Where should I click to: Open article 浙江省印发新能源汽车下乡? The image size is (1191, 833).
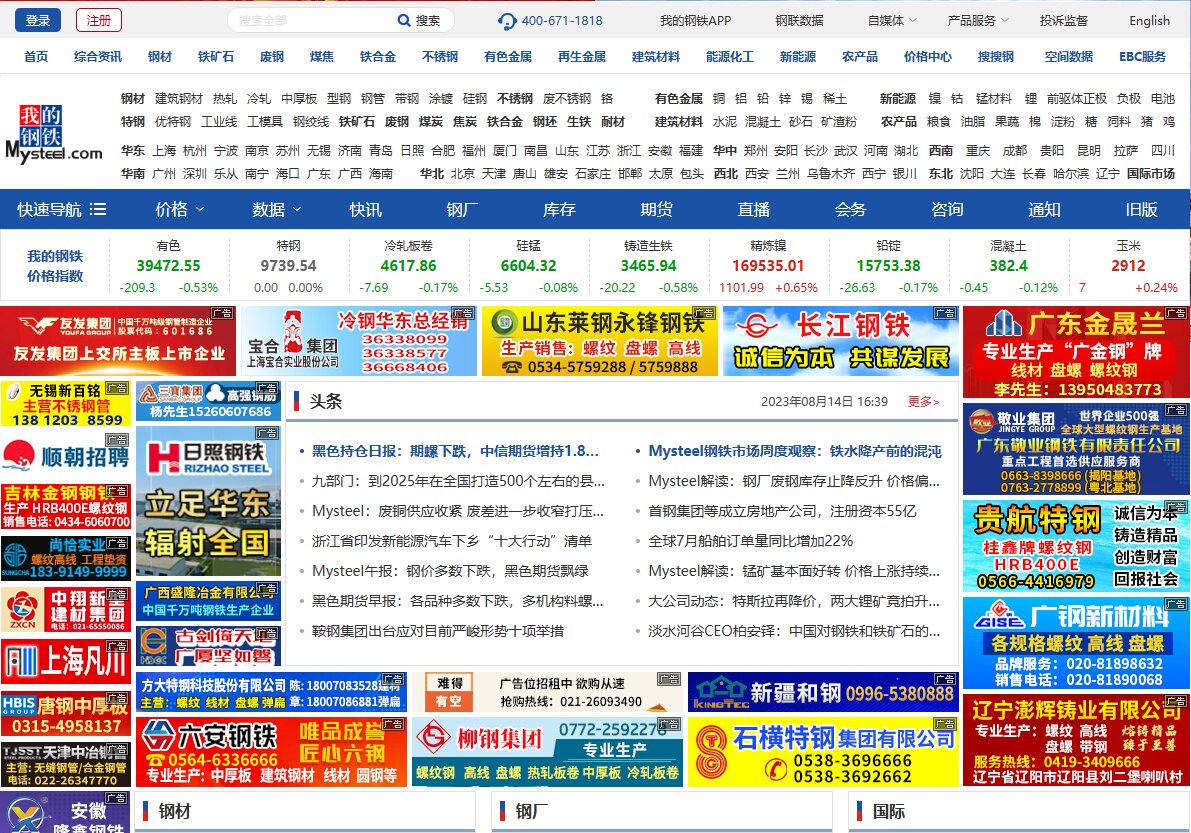[x=451, y=541]
